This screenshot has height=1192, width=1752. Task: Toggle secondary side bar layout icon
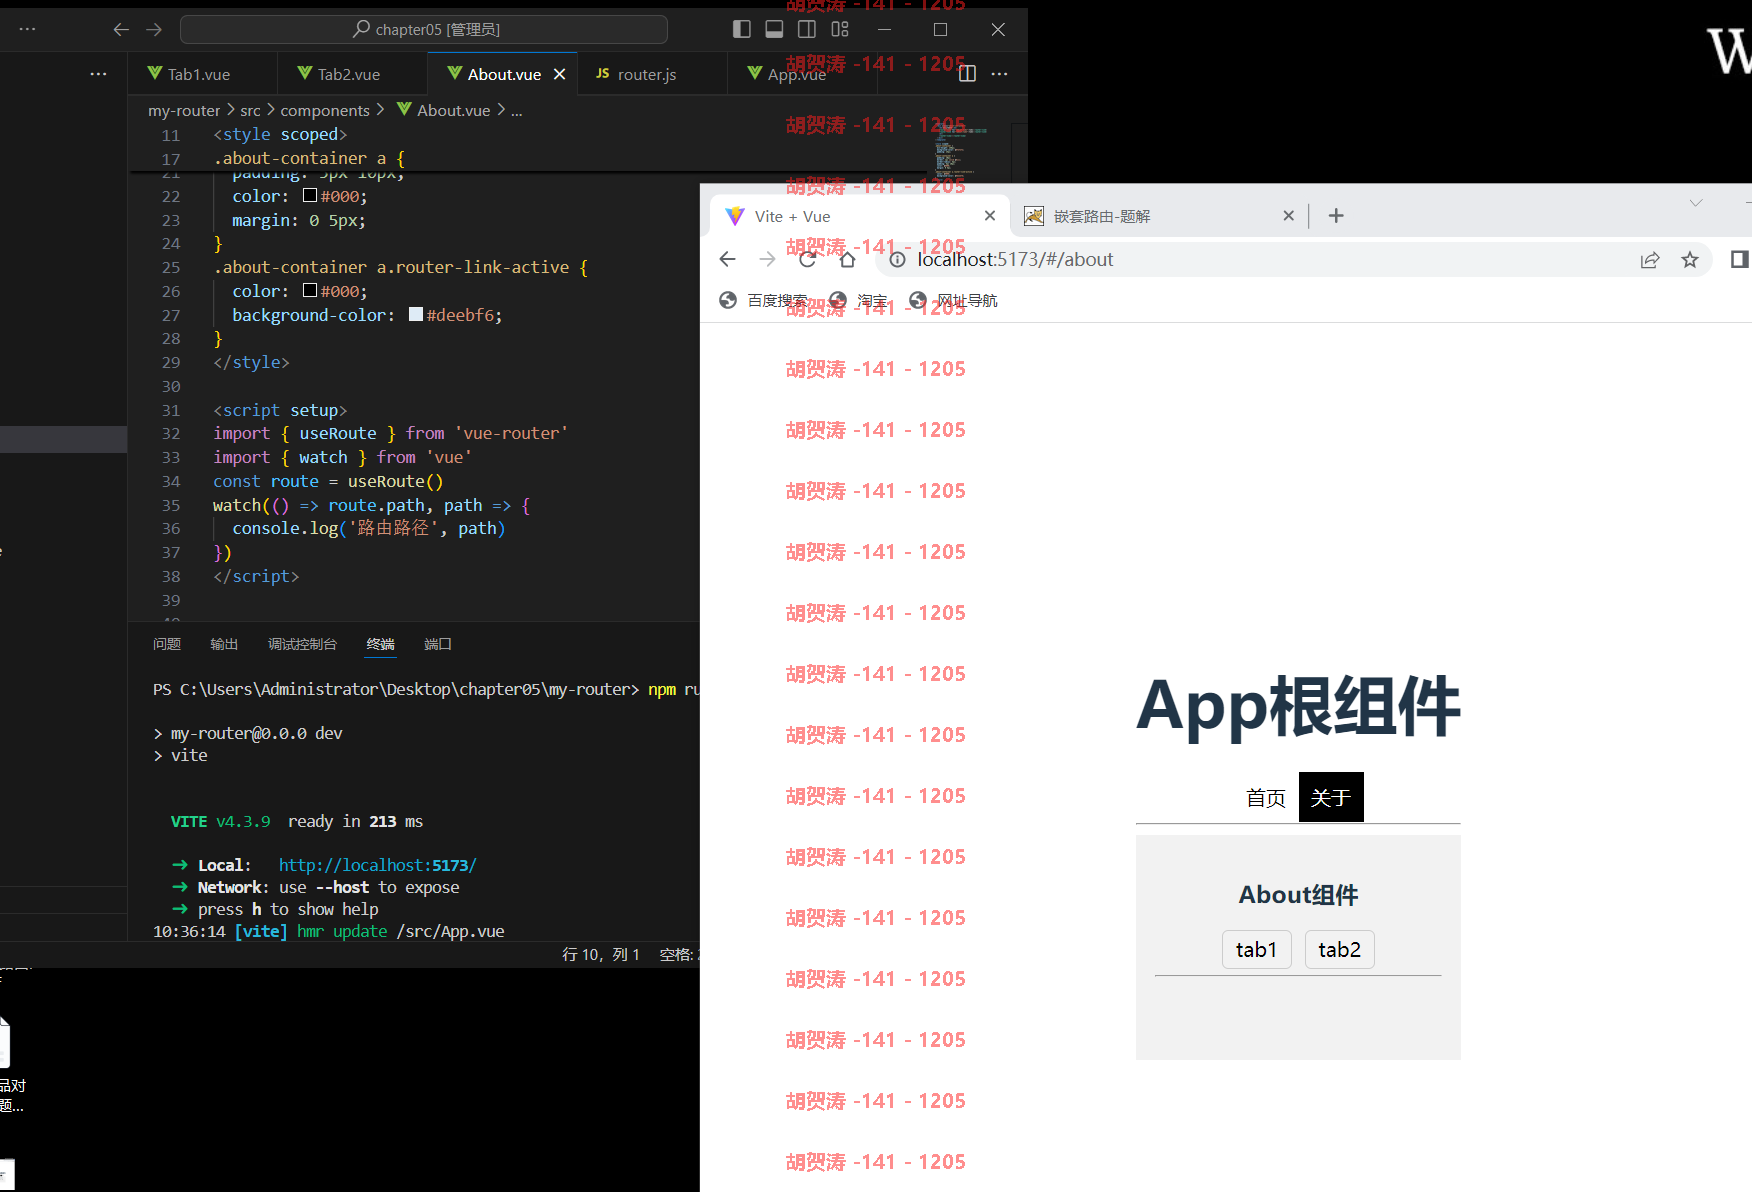click(807, 29)
